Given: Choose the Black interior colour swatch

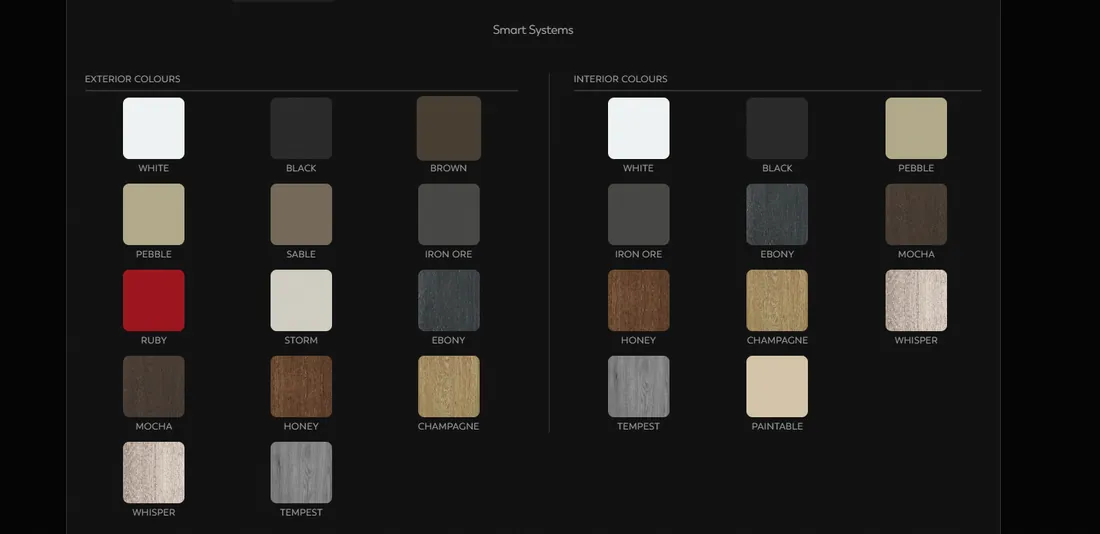Looking at the screenshot, I should (777, 128).
